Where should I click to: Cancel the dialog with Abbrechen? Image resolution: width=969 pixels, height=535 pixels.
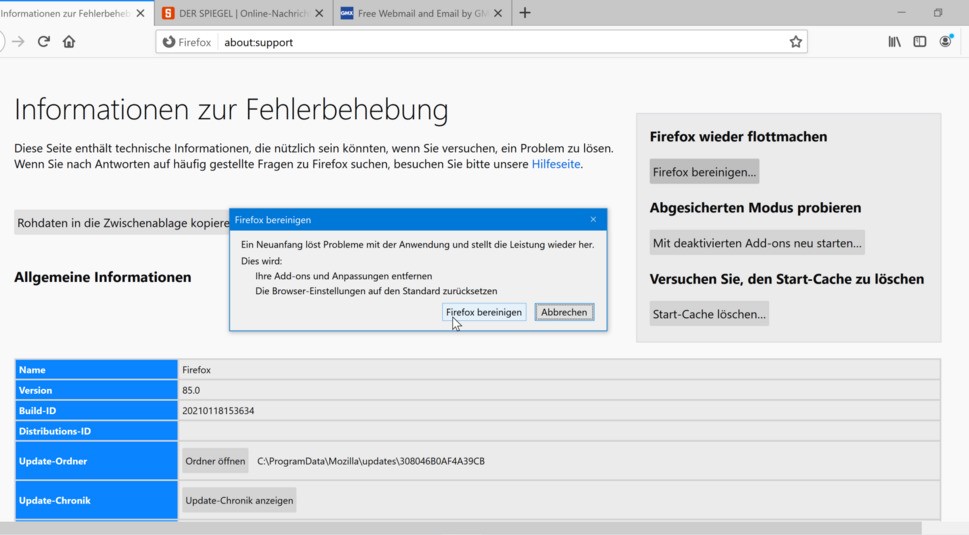564,312
